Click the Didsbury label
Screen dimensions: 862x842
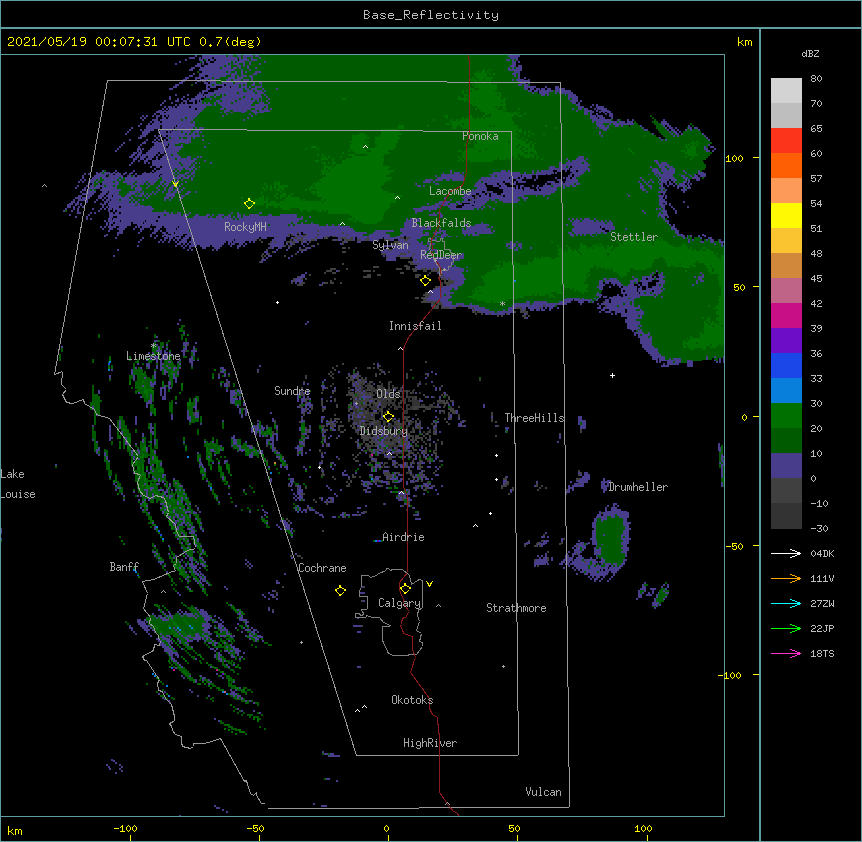[x=384, y=431]
